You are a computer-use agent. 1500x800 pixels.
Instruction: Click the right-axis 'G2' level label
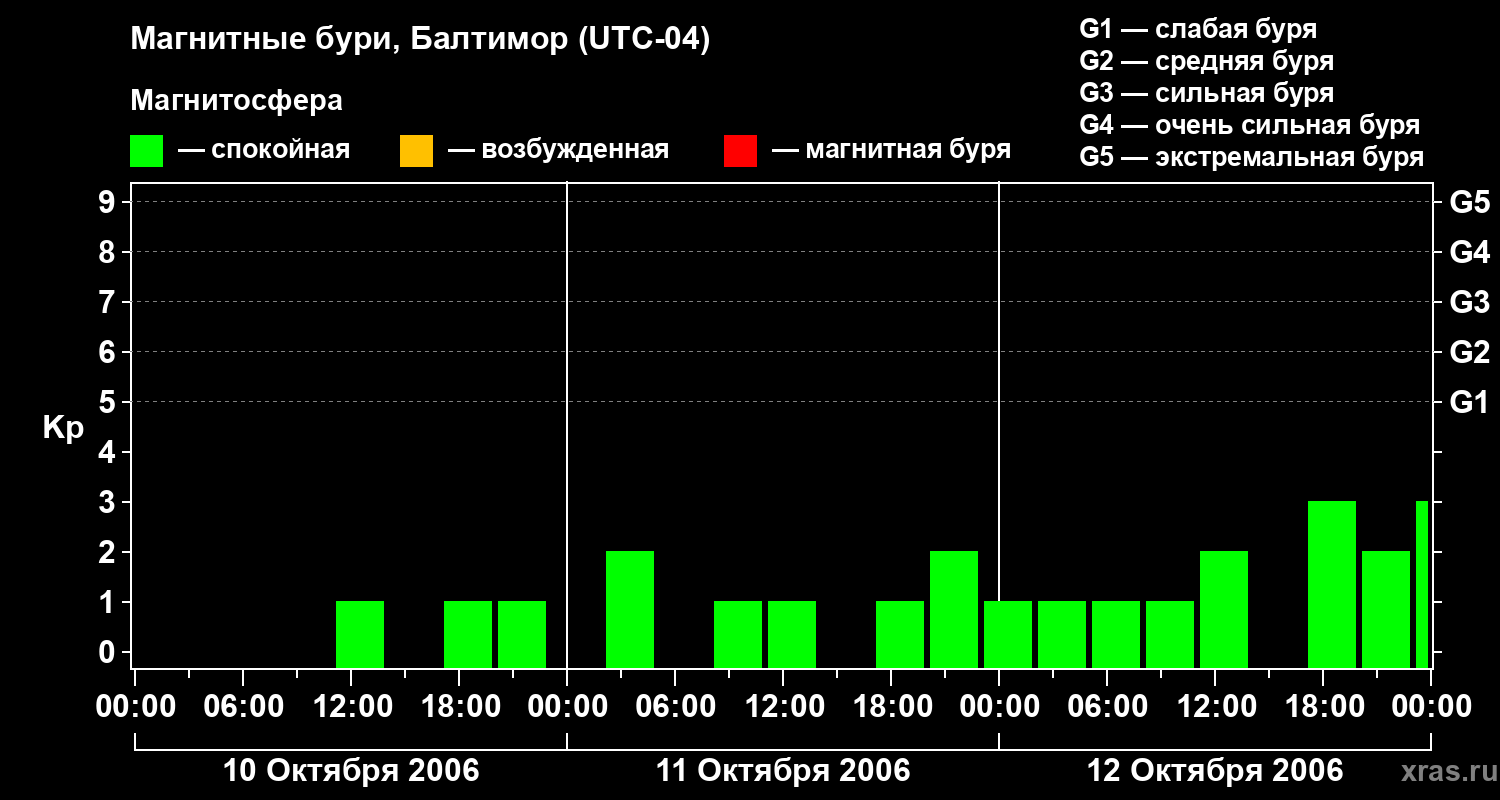[x=1469, y=353]
